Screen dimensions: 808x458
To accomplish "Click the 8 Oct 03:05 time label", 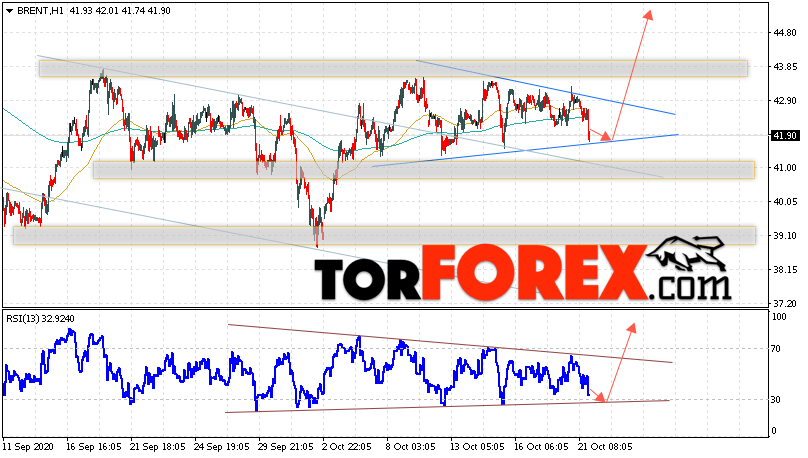I will [x=411, y=447].
